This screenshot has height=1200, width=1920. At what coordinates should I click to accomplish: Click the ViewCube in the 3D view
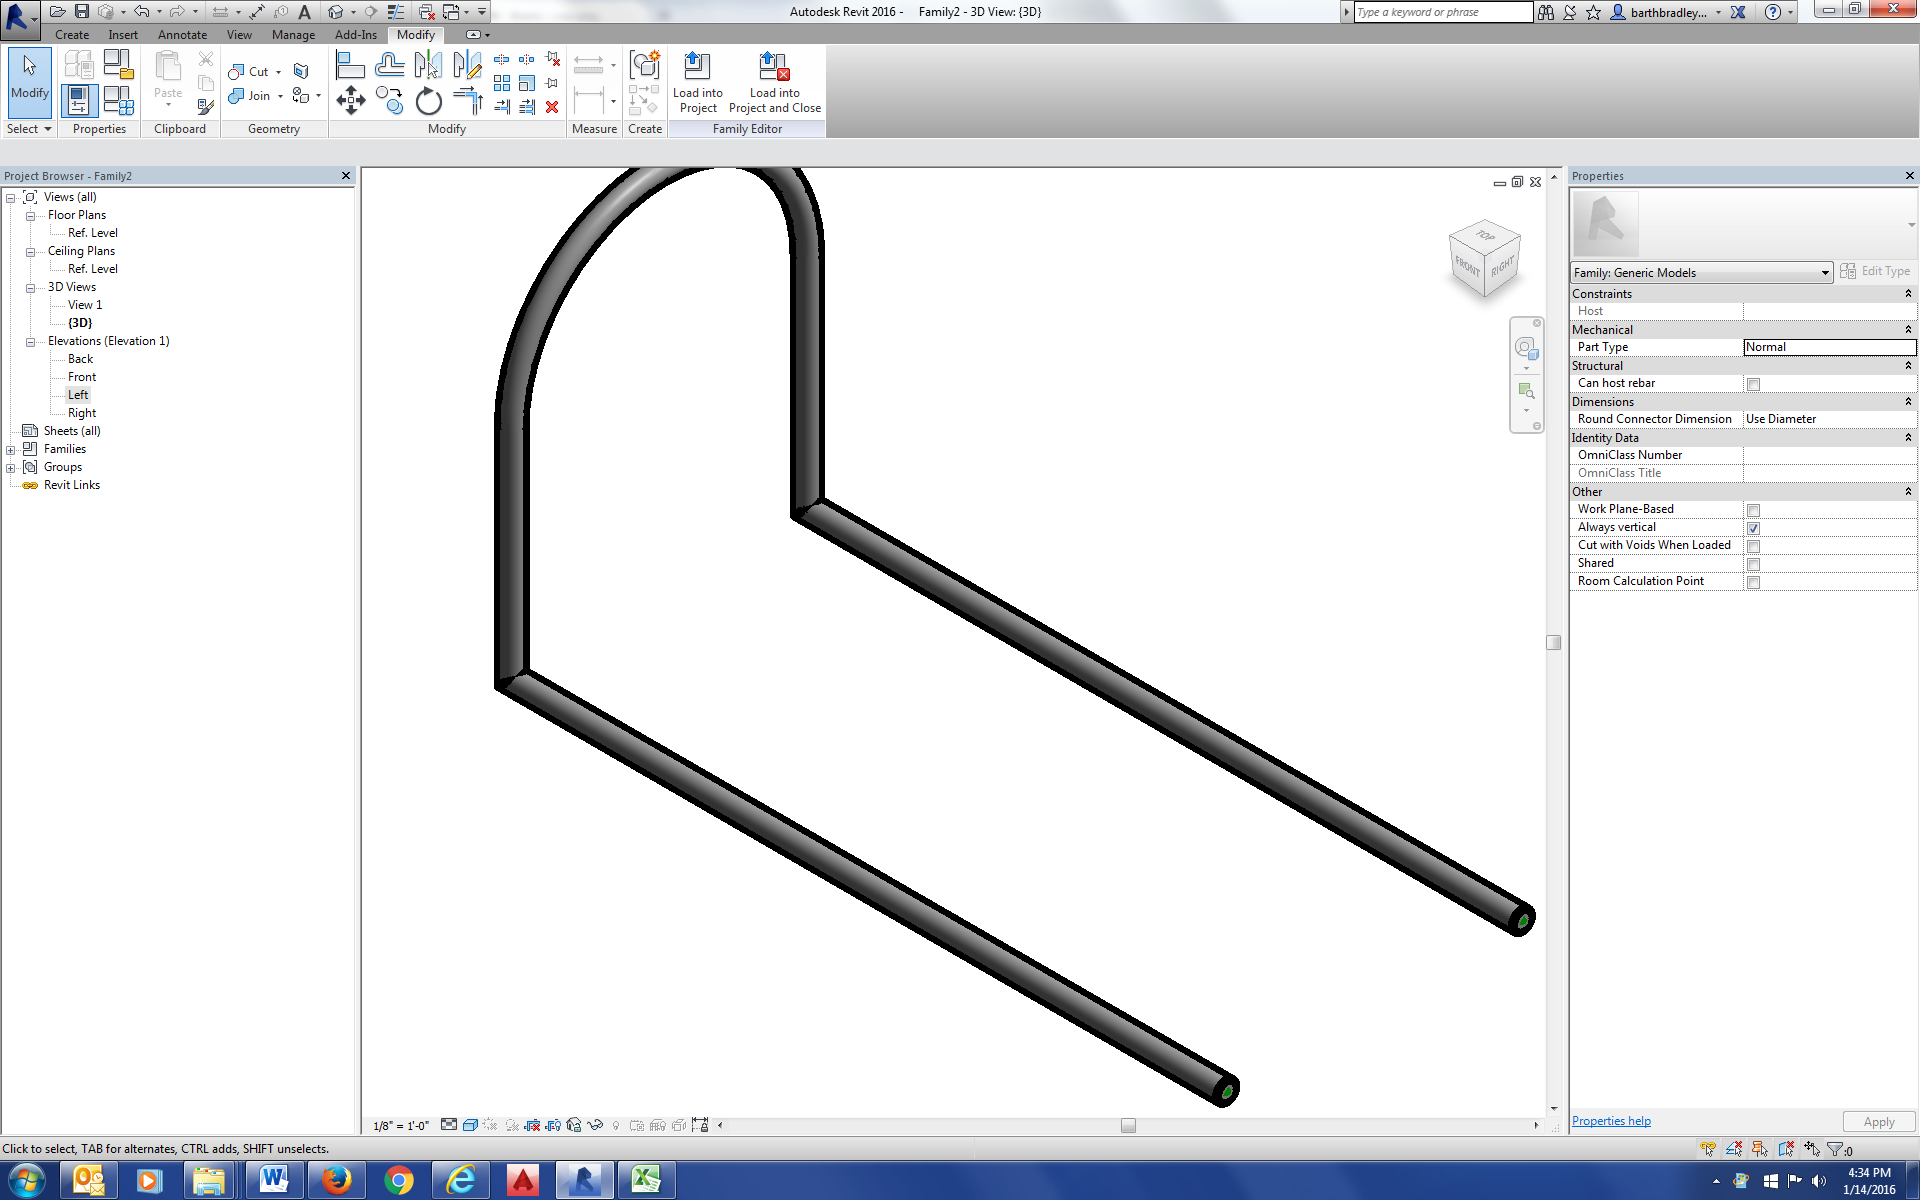click(1484, 259)
